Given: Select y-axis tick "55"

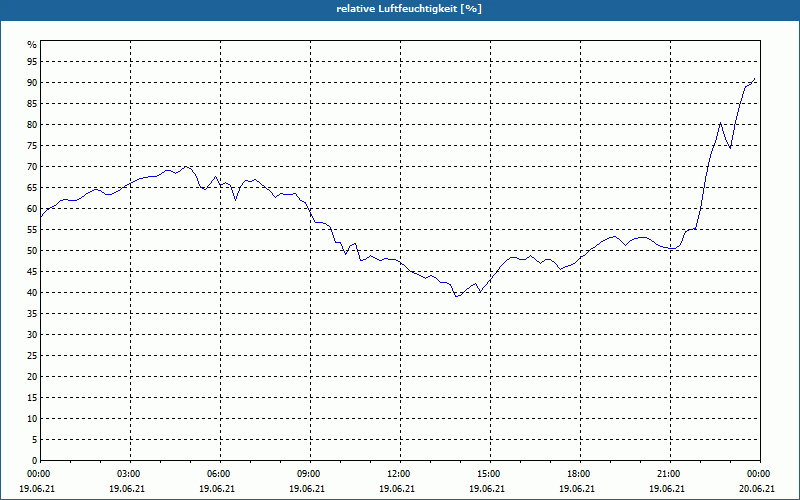Looking at the screenshot, I should click(32, 230).
